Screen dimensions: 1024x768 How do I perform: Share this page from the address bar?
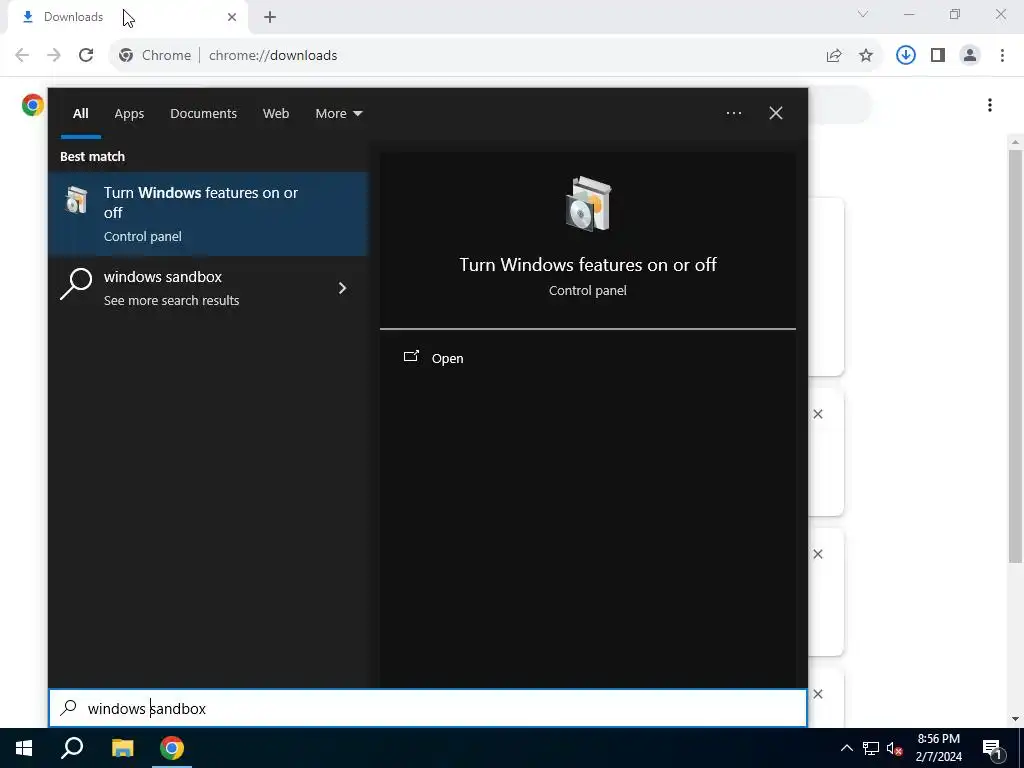(834, 56)
